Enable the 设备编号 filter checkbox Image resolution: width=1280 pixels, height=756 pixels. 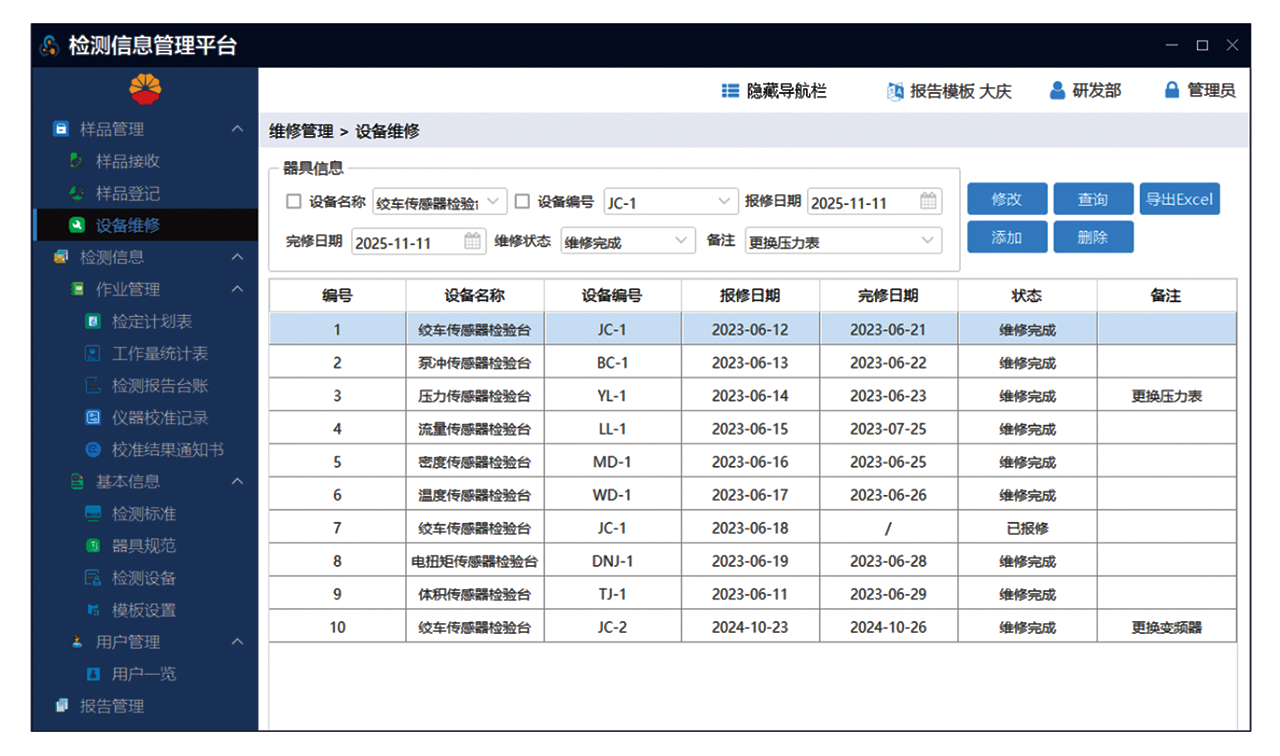point(522,202)
